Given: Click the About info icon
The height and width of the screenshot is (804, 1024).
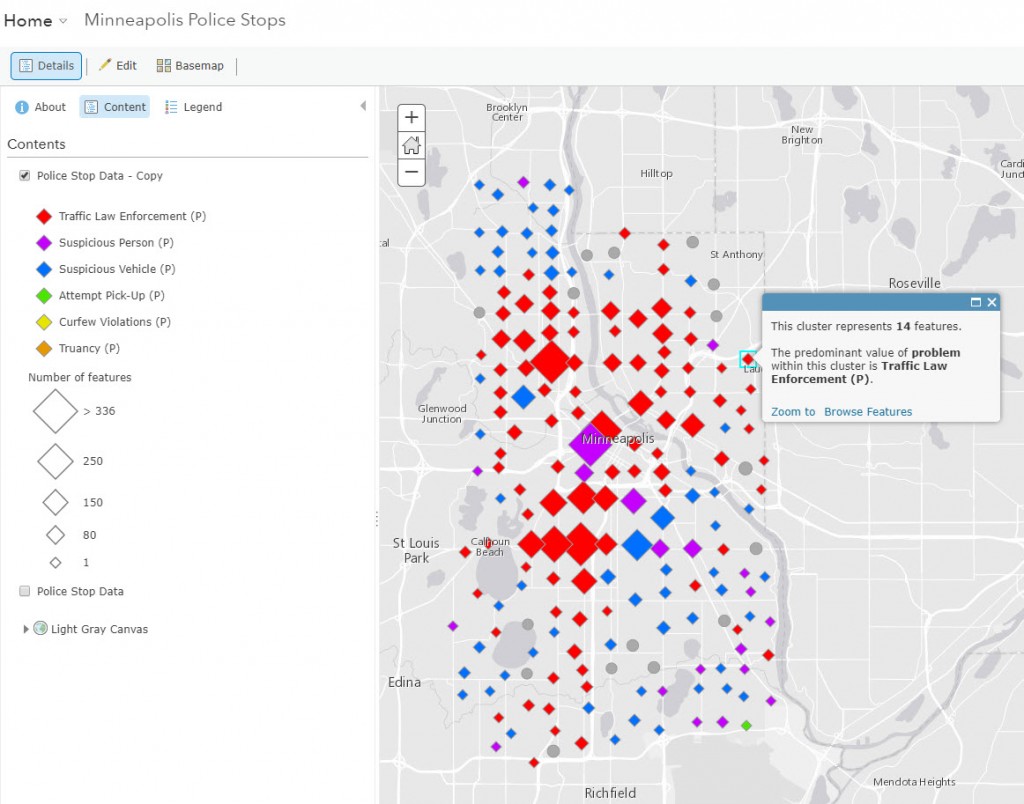Looking at the screenshot, I should (x=22, y=106).
